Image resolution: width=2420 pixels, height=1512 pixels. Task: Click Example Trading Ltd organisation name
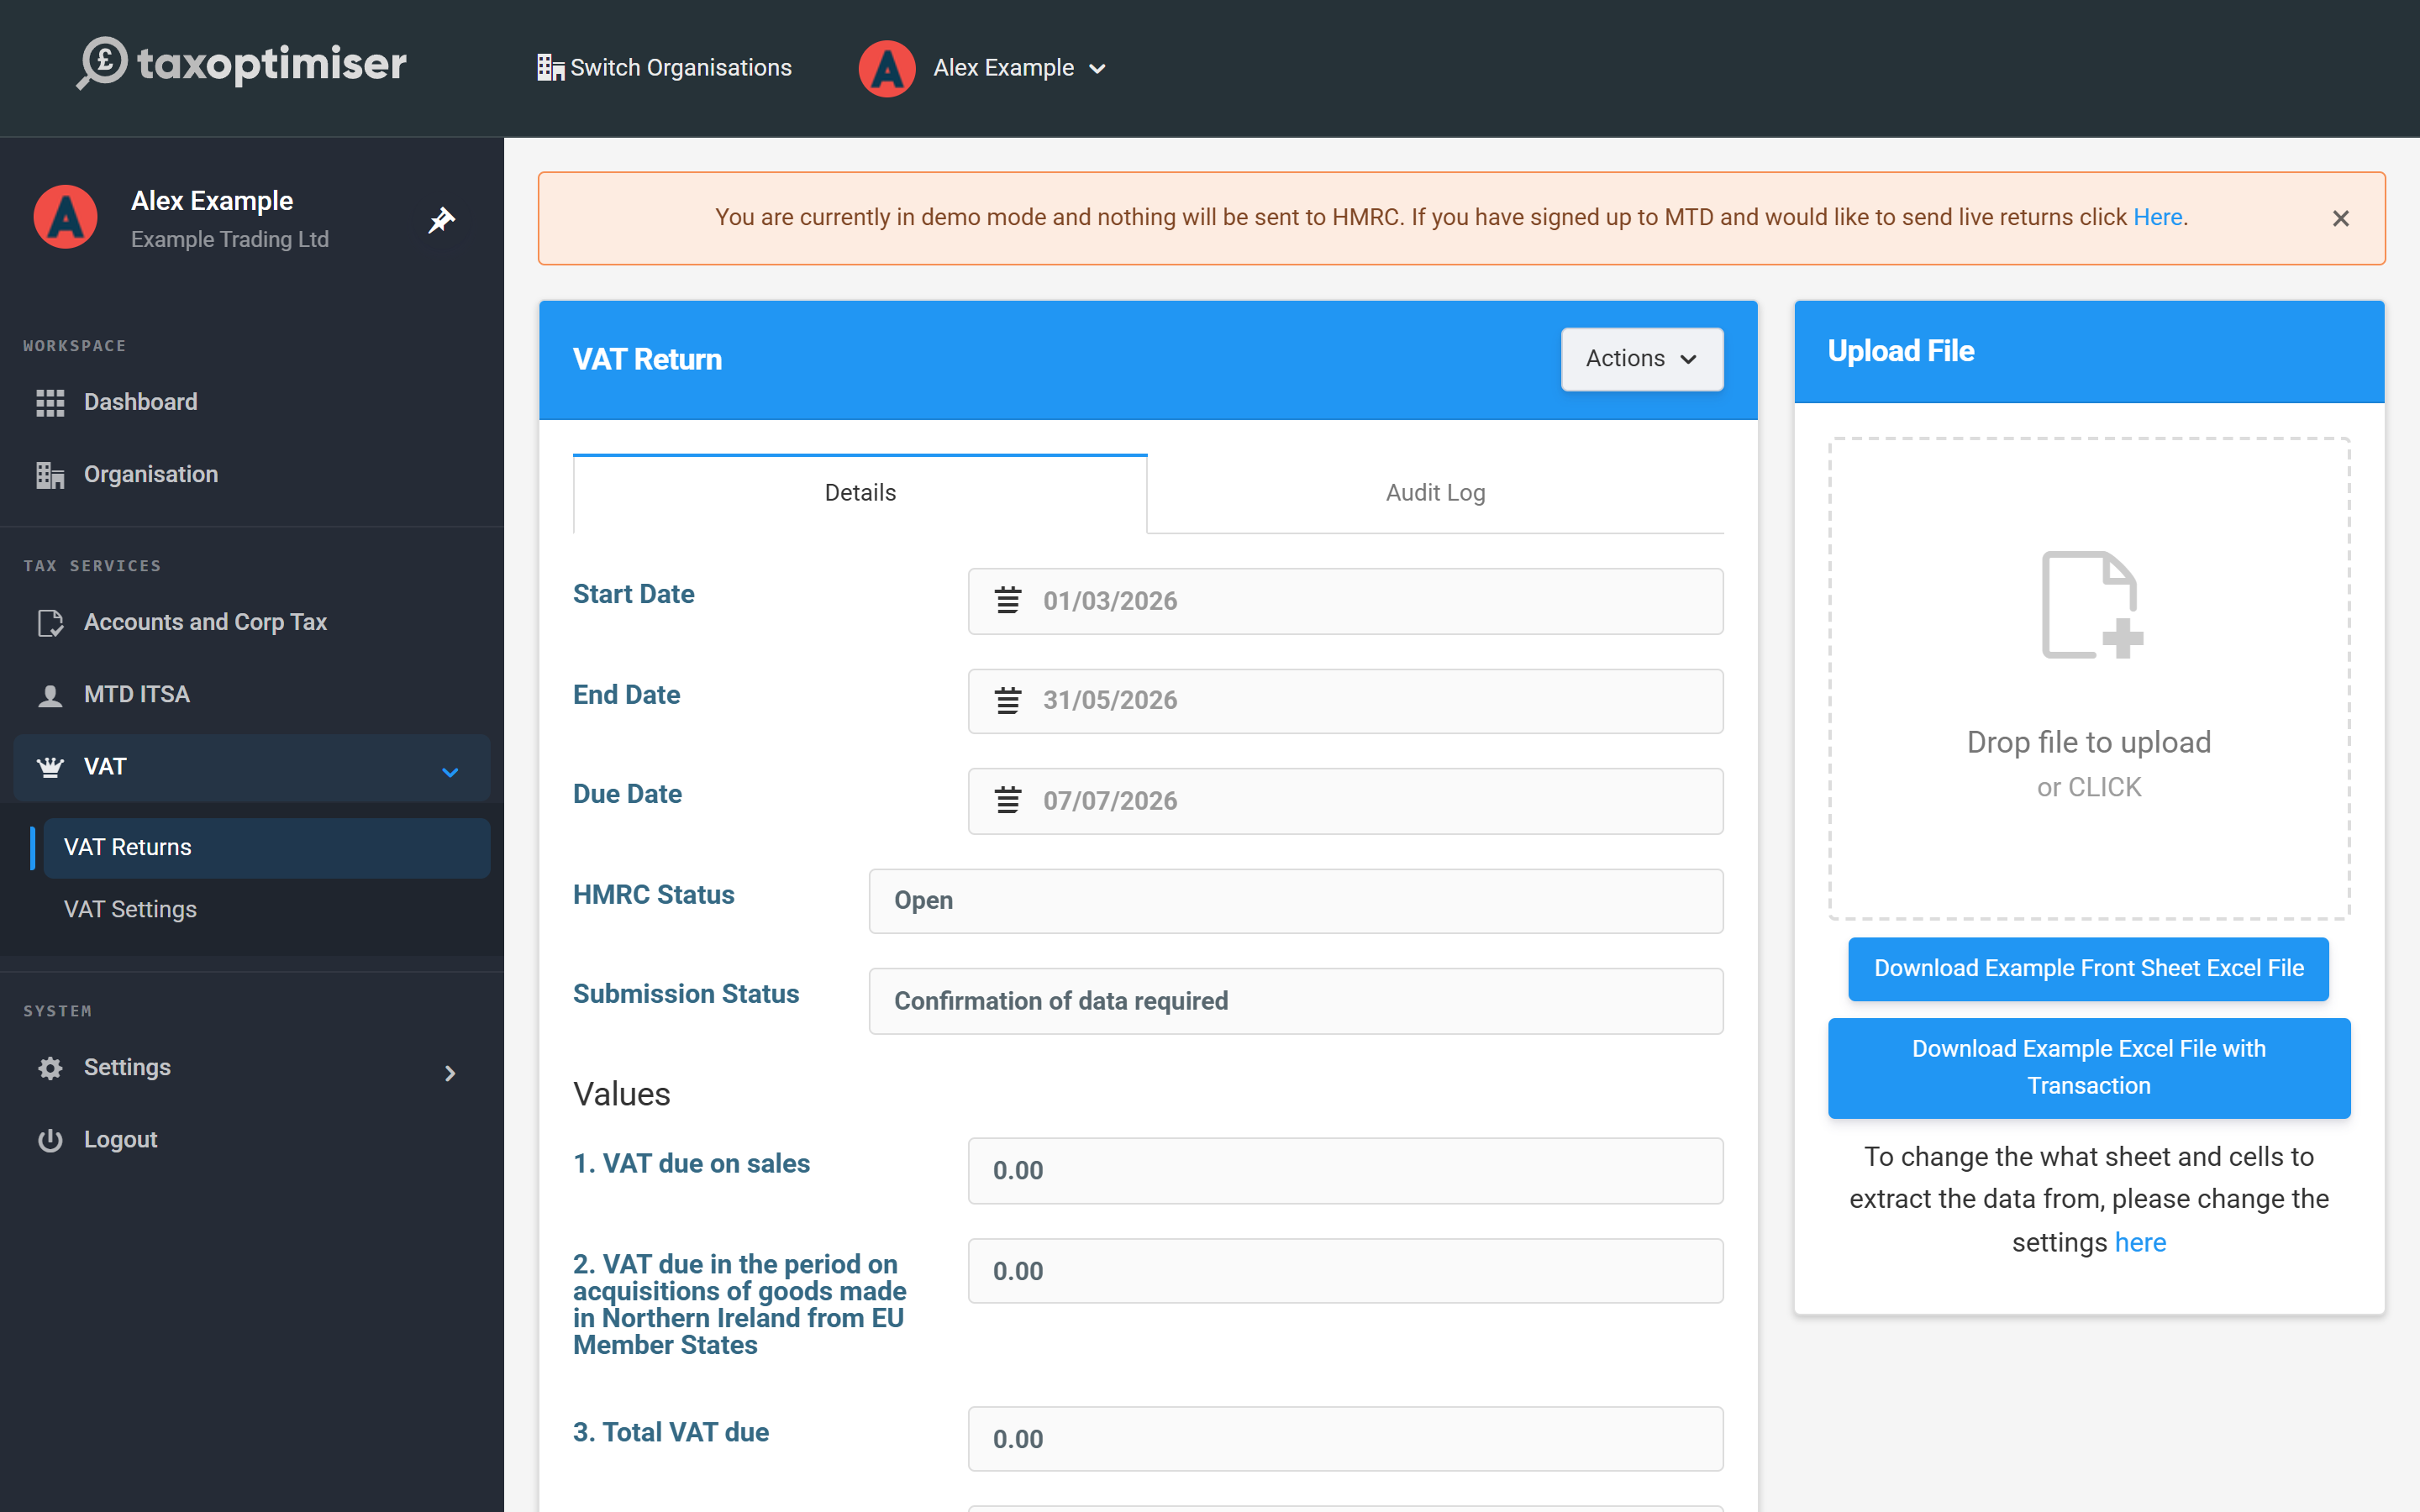[x=230, y=240]
